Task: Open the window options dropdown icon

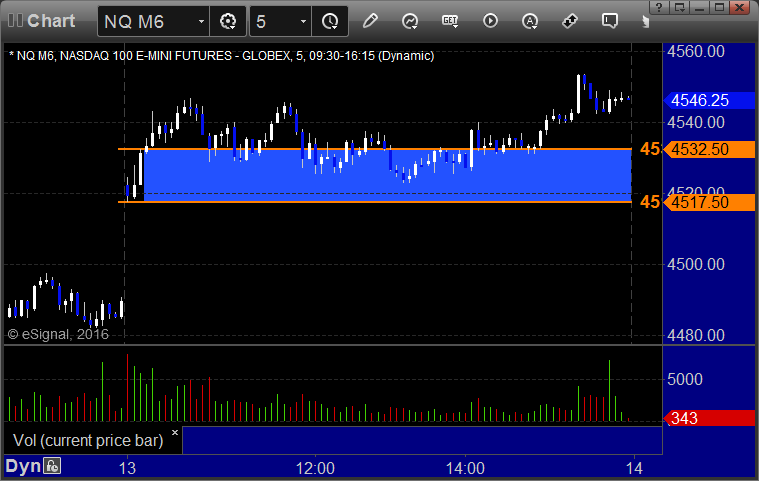Action: 680,7
